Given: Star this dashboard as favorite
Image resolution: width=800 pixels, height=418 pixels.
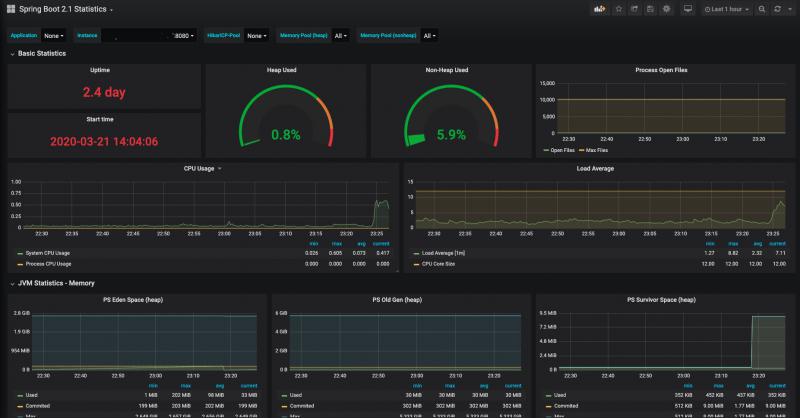Looking at the screenshot, I should [619, 9].
